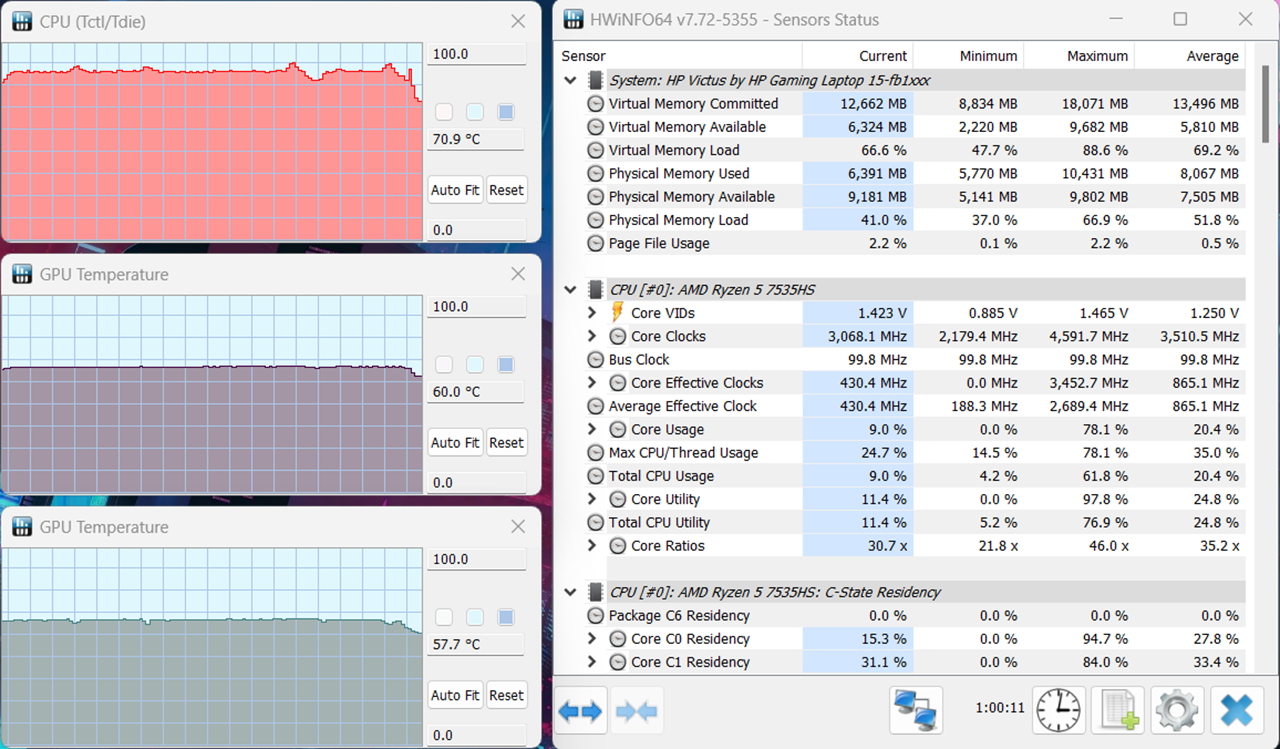
Task: Click the 100.0 maximum field in 57.7 °C graph
Action: click(476, 559)
